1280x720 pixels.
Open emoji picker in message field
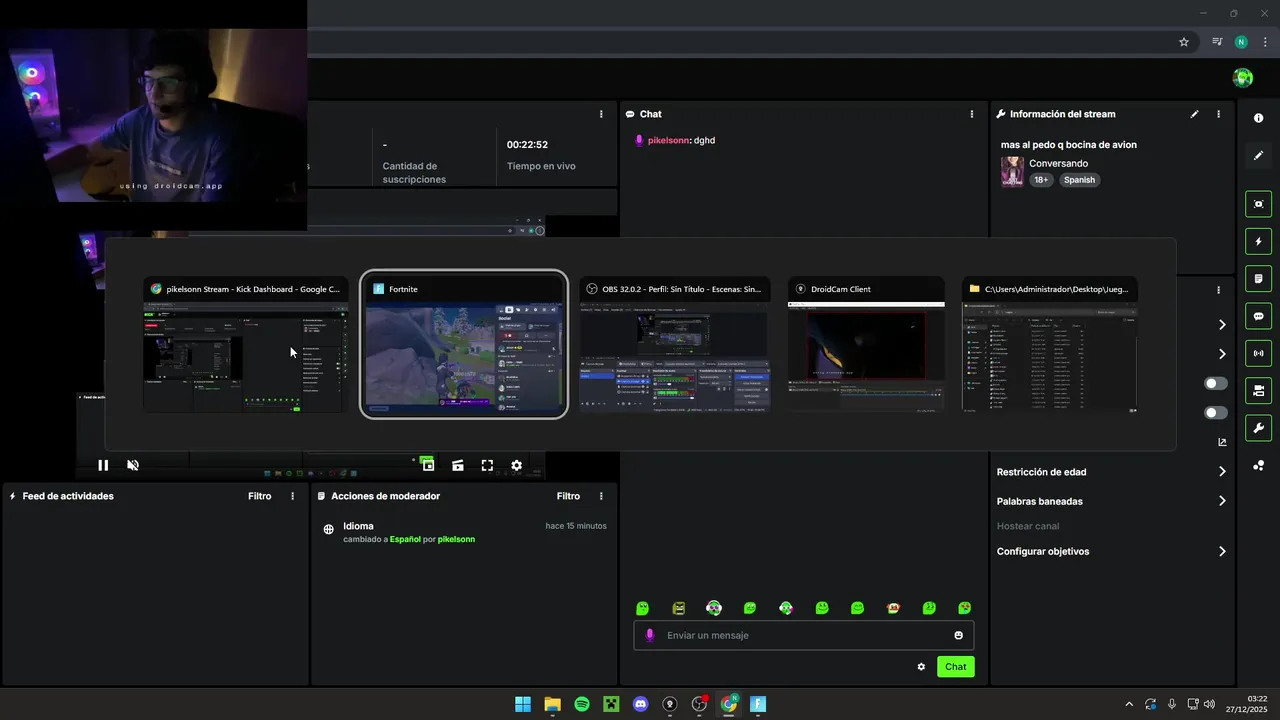point(958,635)
